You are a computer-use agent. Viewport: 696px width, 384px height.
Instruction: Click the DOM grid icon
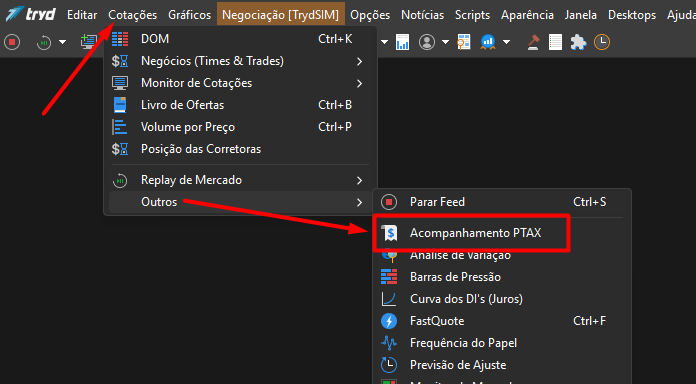(x=120, y=39)
